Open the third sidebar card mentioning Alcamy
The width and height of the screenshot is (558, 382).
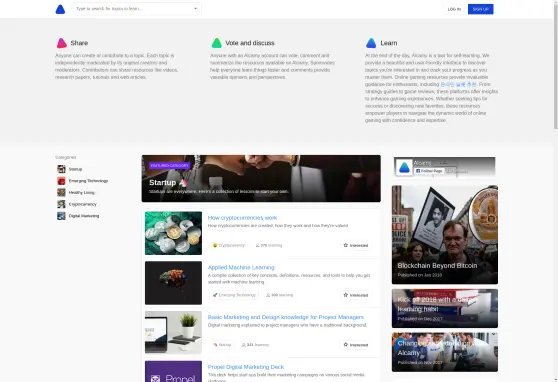tap(445, 352)
